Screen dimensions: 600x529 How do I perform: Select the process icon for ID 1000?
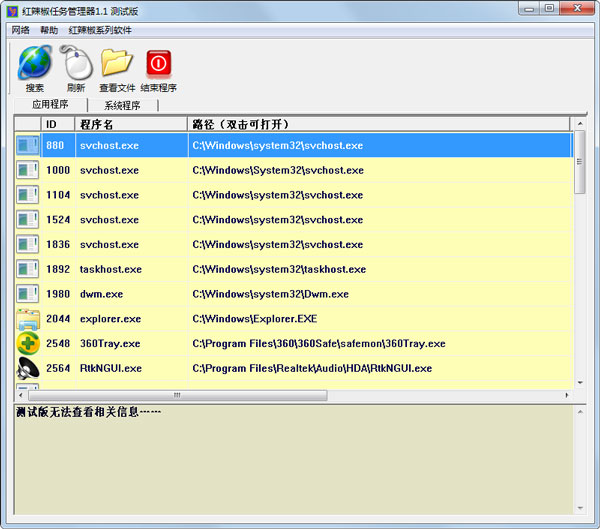point(28,170)
